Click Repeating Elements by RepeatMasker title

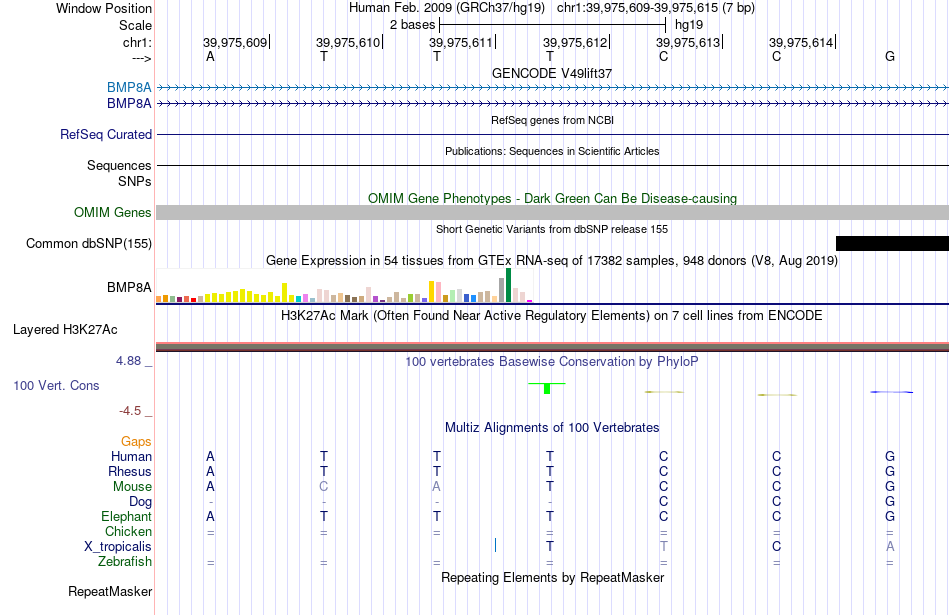coord(553,577)
